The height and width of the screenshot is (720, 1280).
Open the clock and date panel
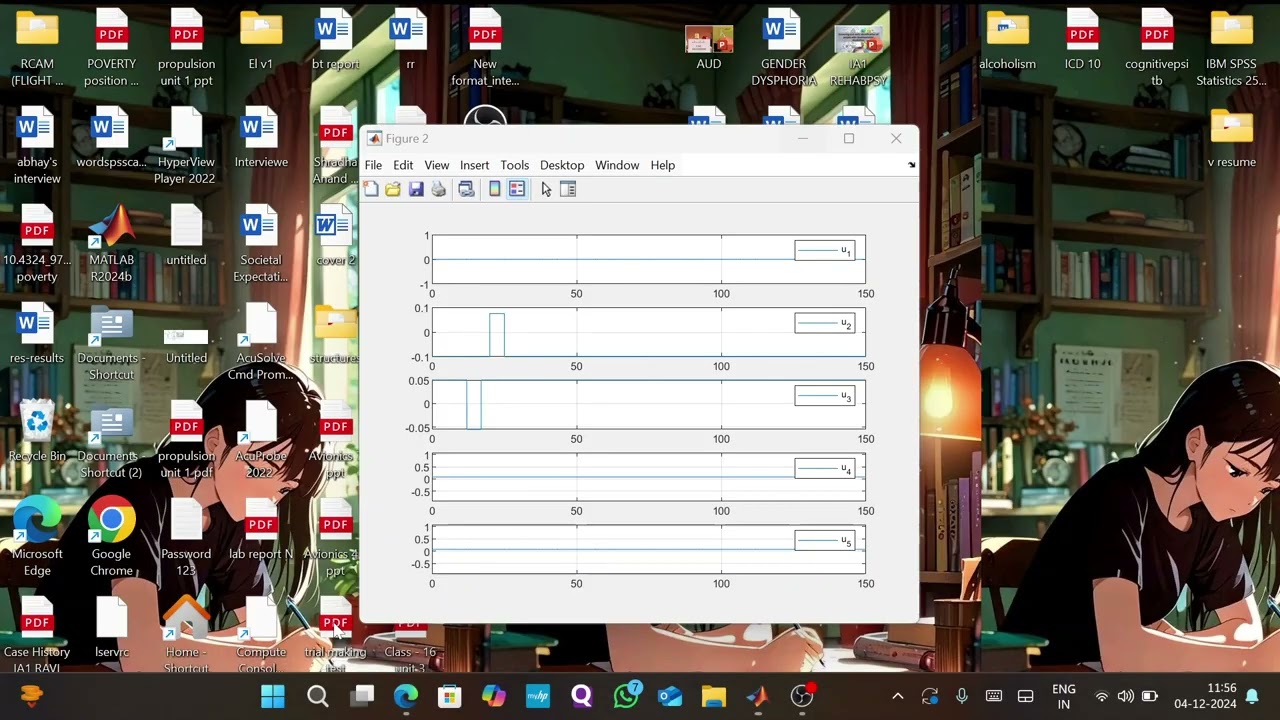(x=1205, y=696)
